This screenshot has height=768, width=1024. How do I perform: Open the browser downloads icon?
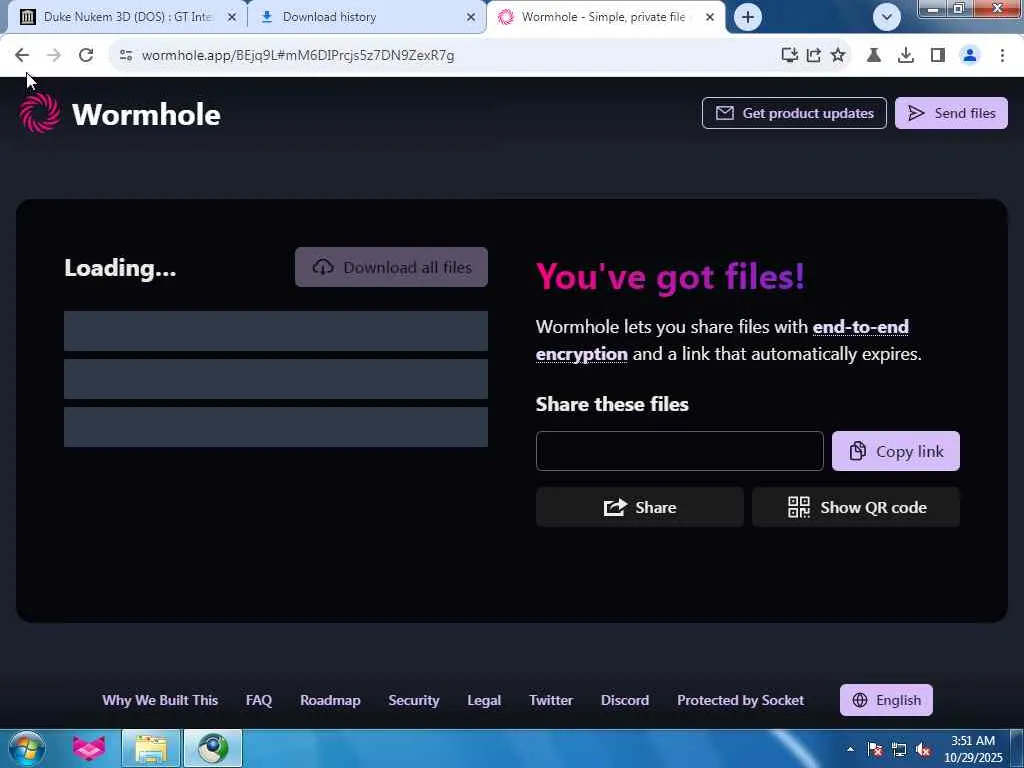[906, 56]
